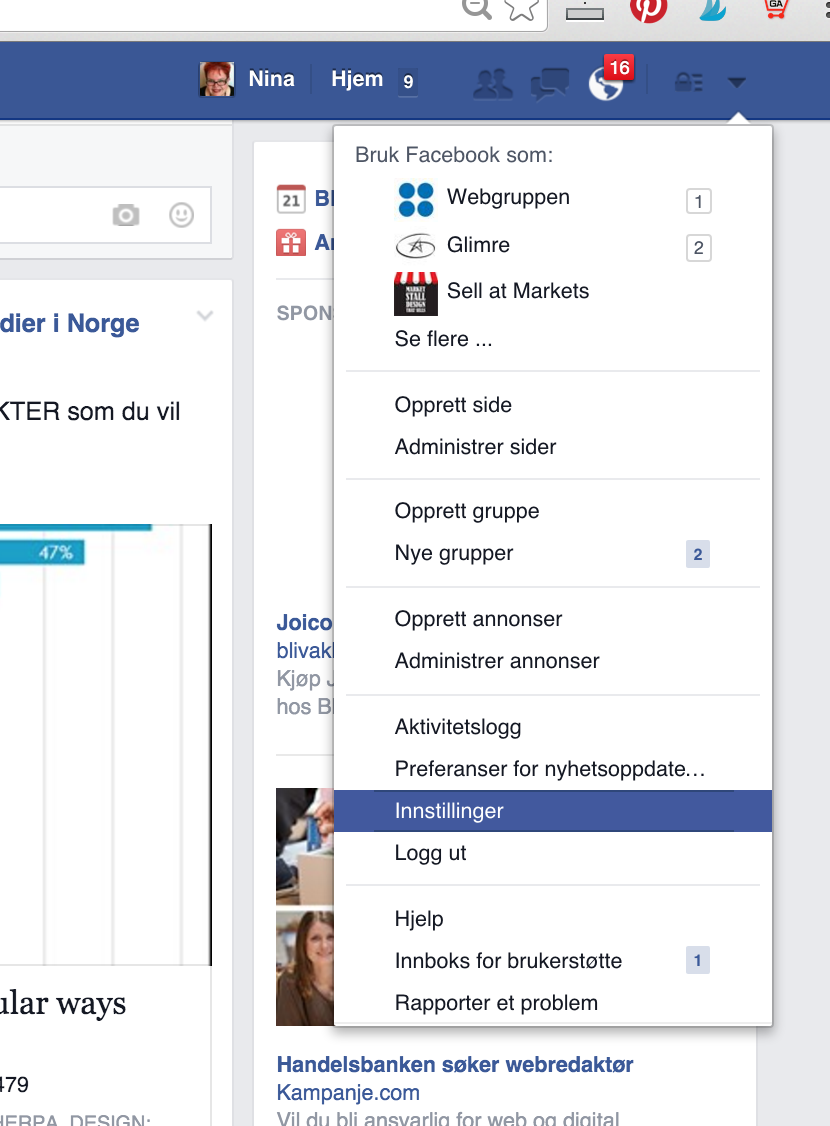Open Nina's profile picture

click(x=216, y=79)
